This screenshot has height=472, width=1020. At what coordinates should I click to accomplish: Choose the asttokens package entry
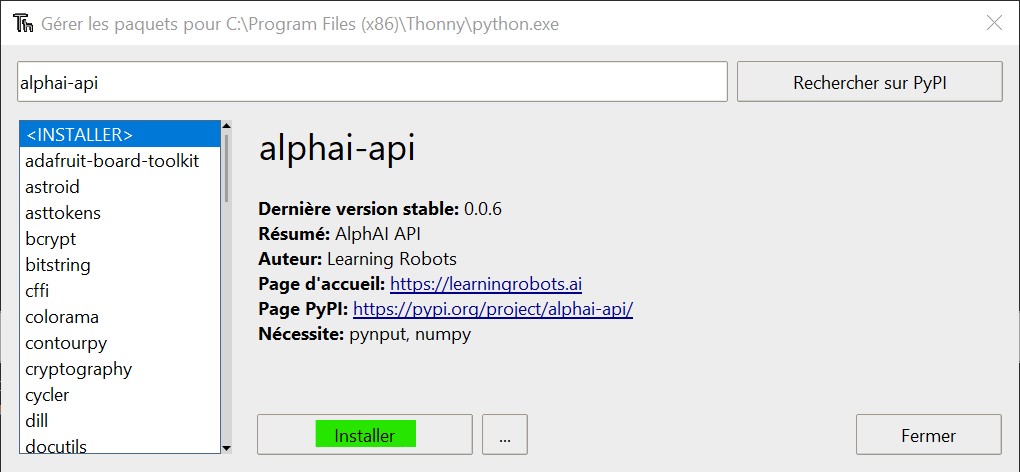[63, 213]
